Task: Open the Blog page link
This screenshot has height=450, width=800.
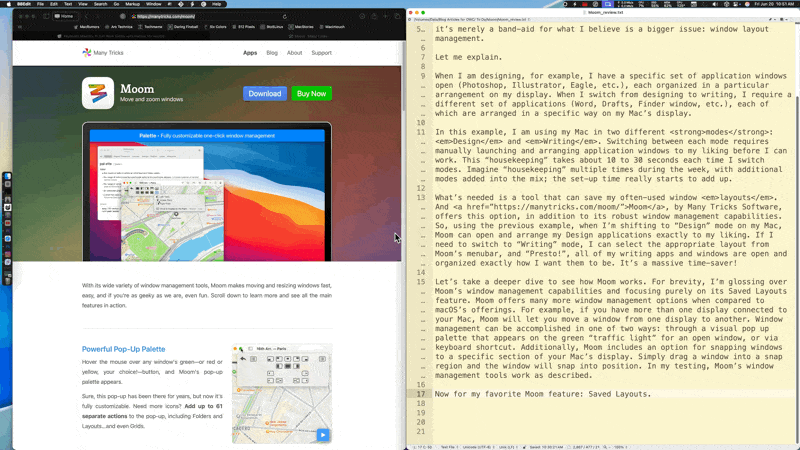Action: tap(272, 53)
